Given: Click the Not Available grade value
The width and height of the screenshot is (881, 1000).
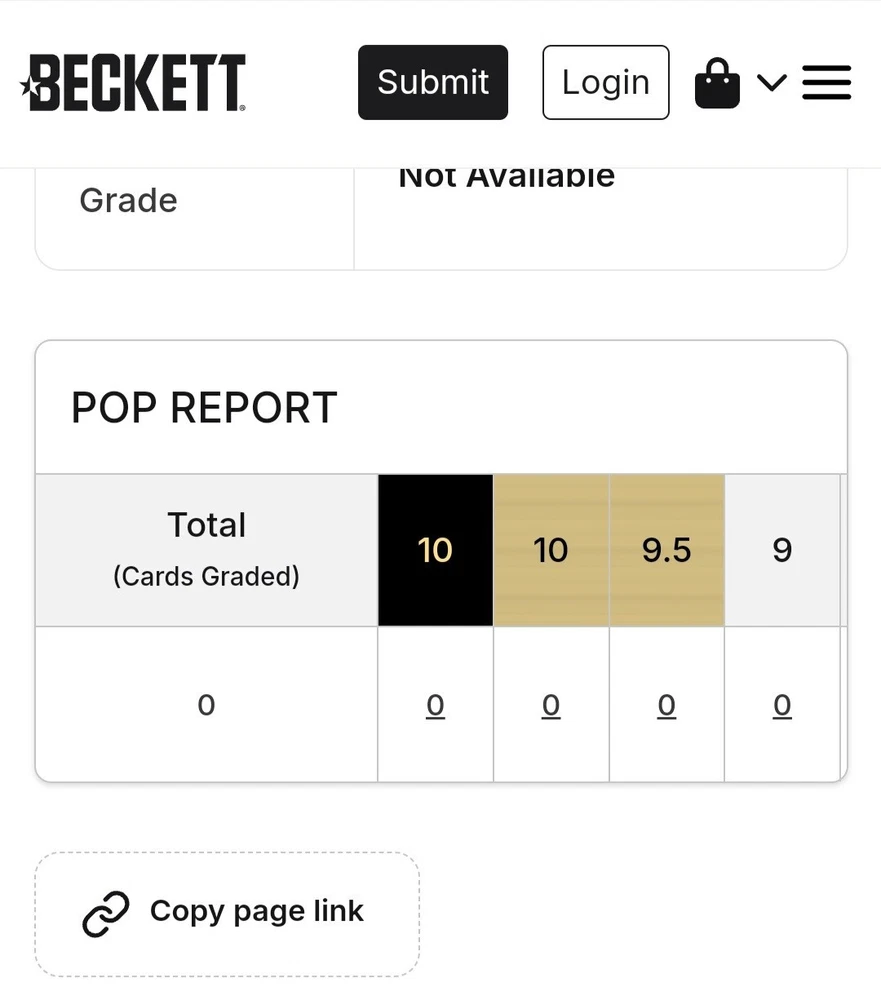Looking at the screenshot, I should coord(506,178).
